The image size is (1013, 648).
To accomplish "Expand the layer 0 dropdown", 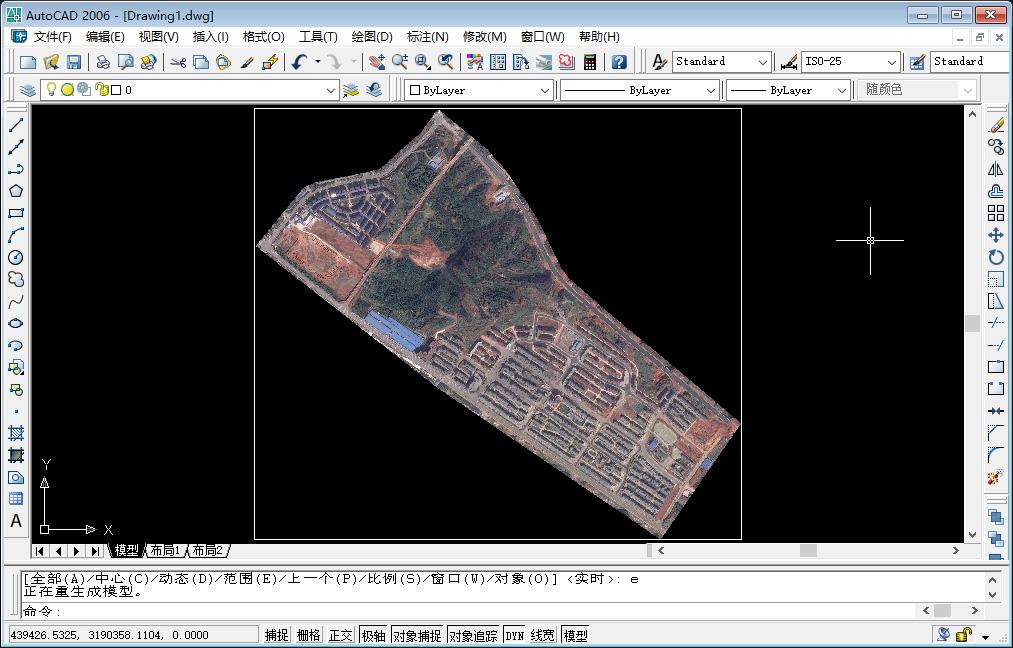I will [330, 90].
